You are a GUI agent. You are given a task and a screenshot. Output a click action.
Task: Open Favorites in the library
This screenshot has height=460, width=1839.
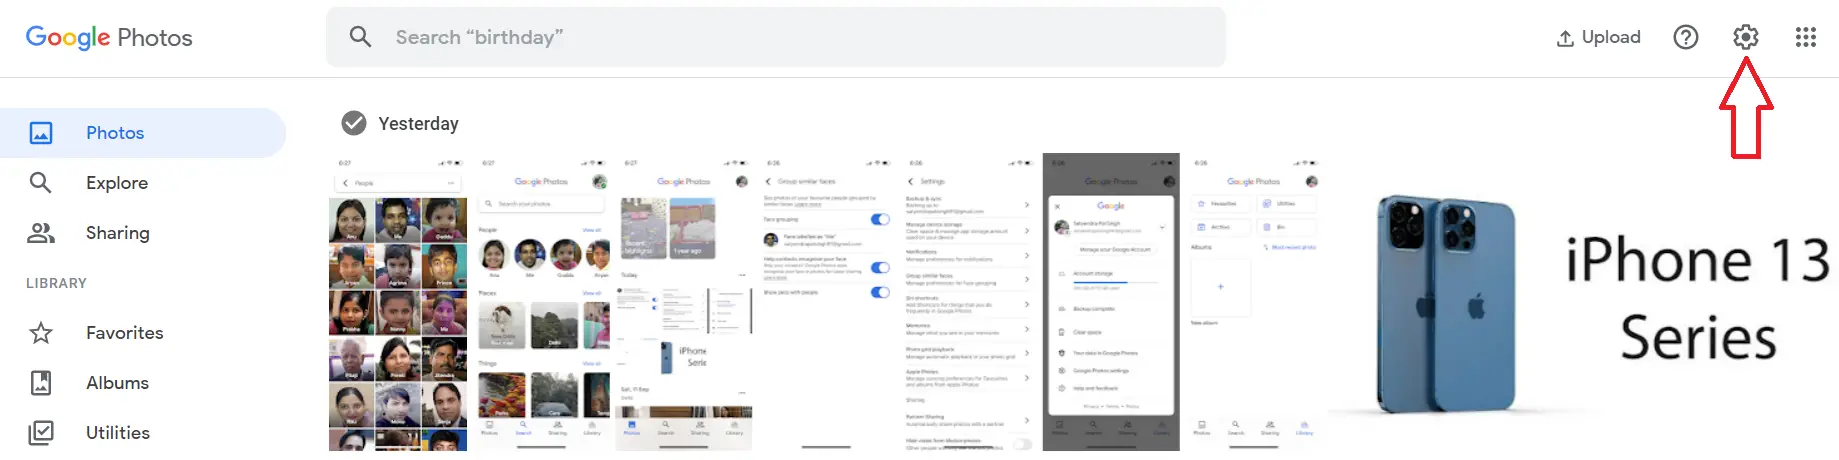(143, 333)
